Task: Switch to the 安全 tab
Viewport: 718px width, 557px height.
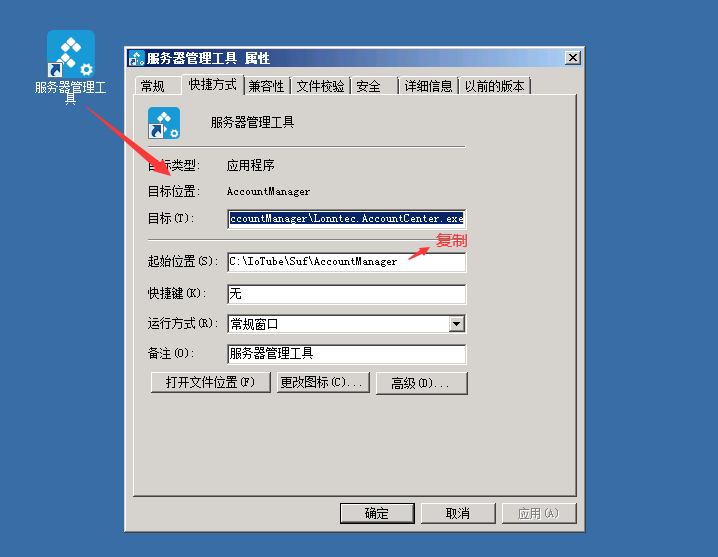Action: [369, 86]
